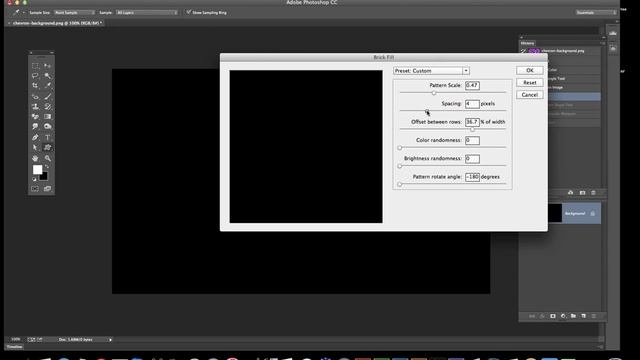Toggle Show Sampling Ring checkbox
The image size is (640, 360).
[188, 12]
